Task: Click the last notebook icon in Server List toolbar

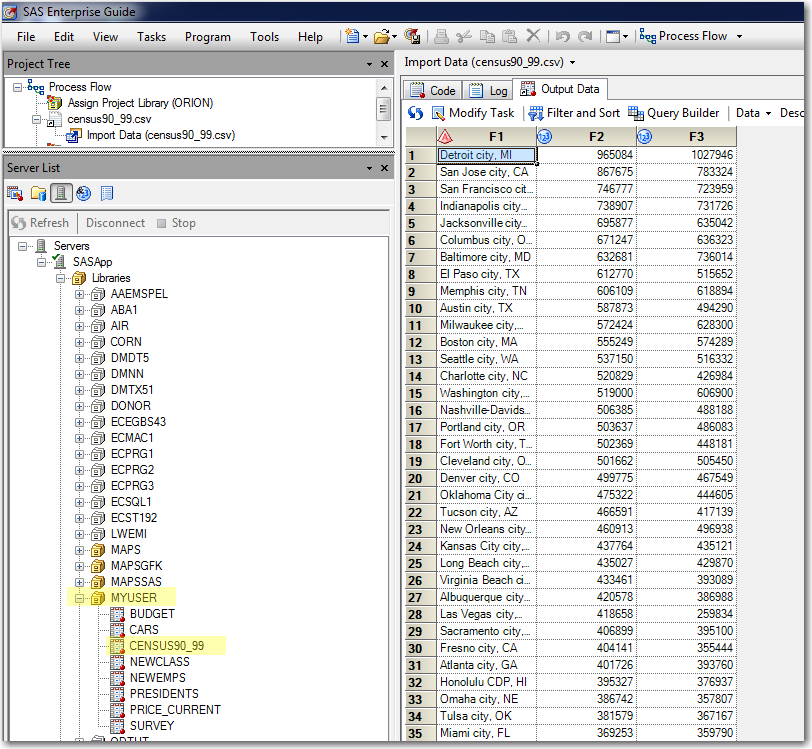Action: pos(107,193)
